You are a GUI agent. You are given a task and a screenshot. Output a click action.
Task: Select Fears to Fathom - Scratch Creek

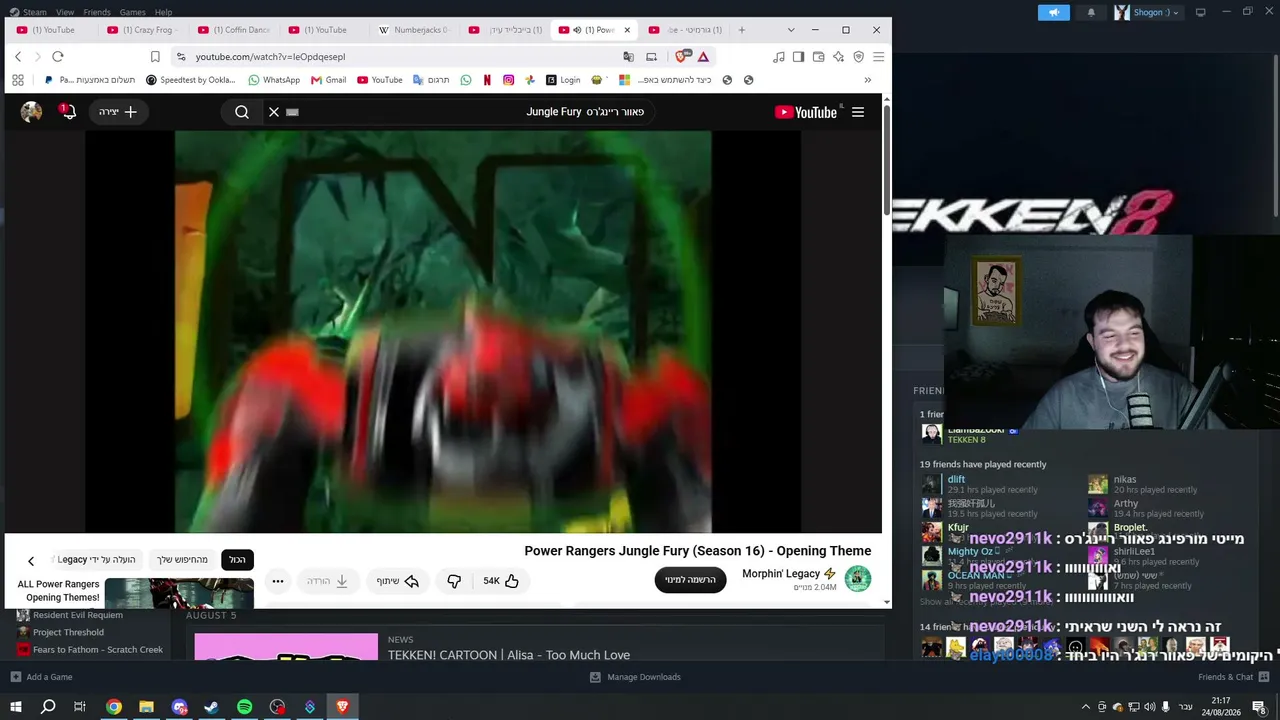click(98, 650)
